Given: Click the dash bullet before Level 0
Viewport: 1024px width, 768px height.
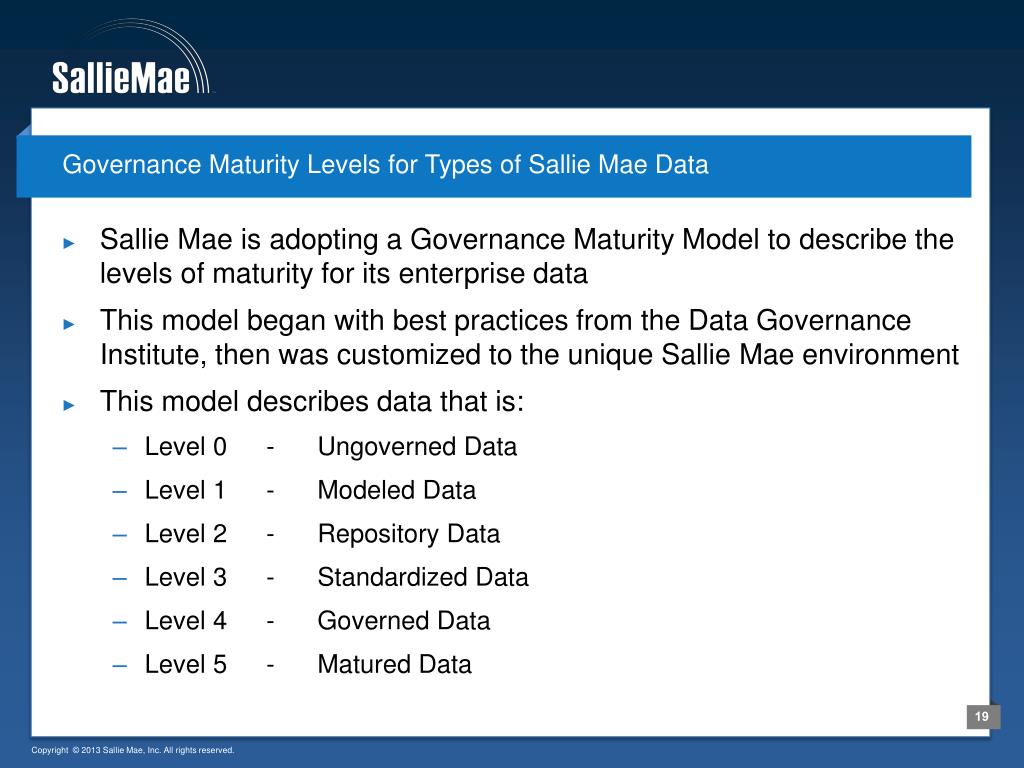Looking at the screenshot, I should pos(120,449).
